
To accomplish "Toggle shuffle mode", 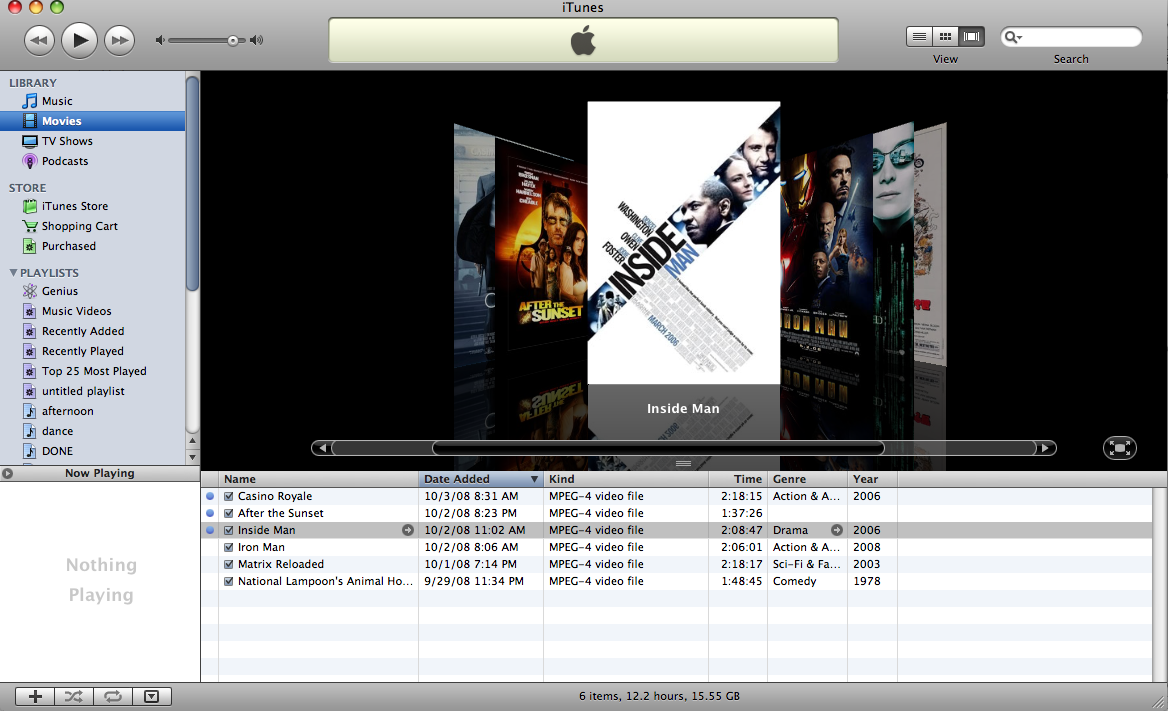I will coord(74,696).
